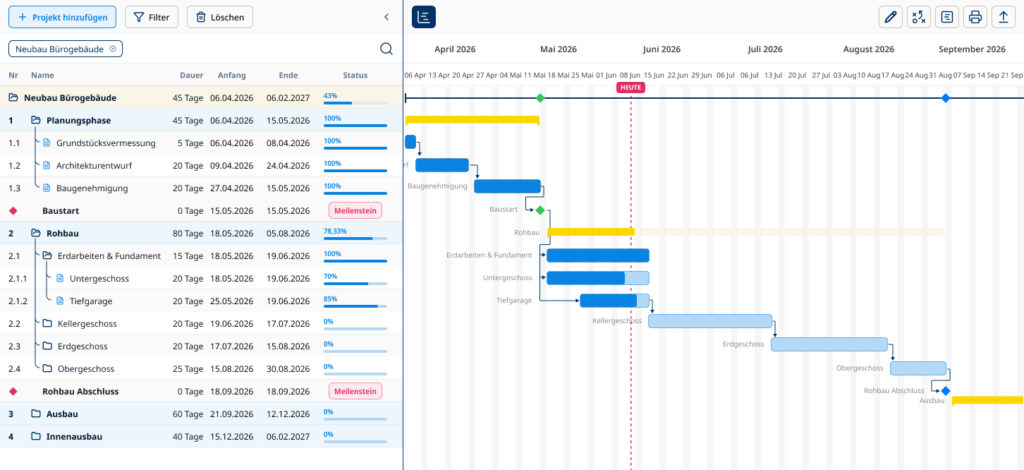Sort by the Status column header

[x=355, y=75]
